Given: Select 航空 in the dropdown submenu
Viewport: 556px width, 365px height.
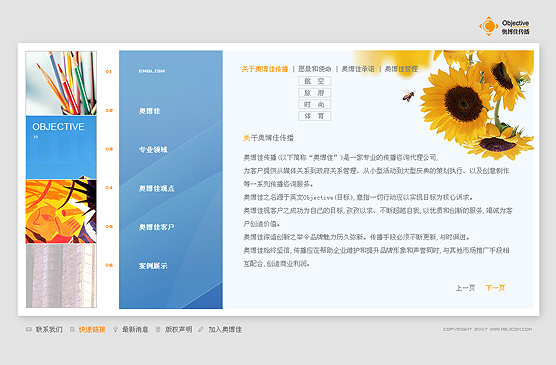Looking at the screenshot, I should coord(315,81).
